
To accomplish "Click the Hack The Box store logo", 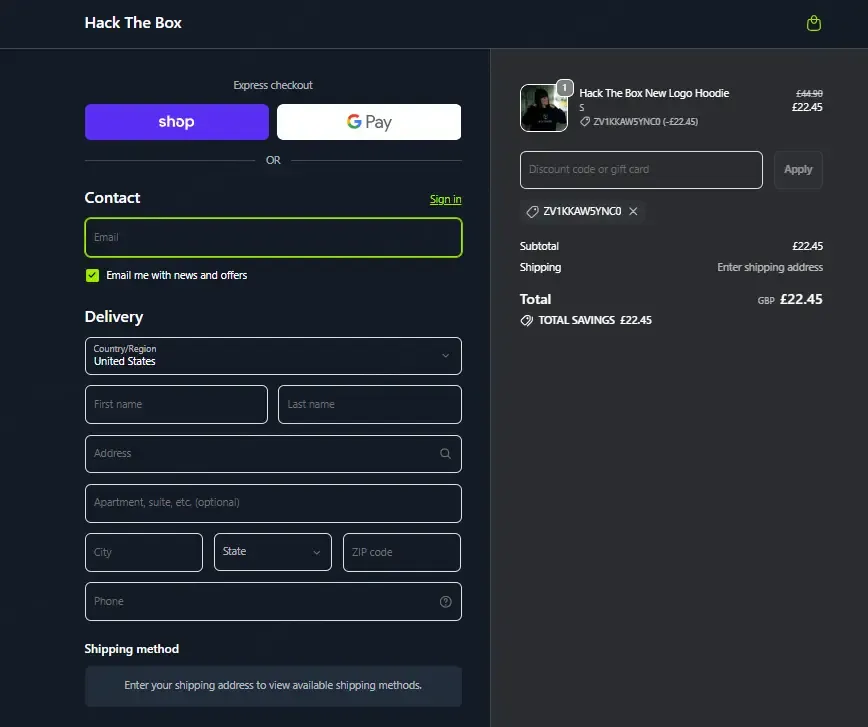I will click(133, 23).
